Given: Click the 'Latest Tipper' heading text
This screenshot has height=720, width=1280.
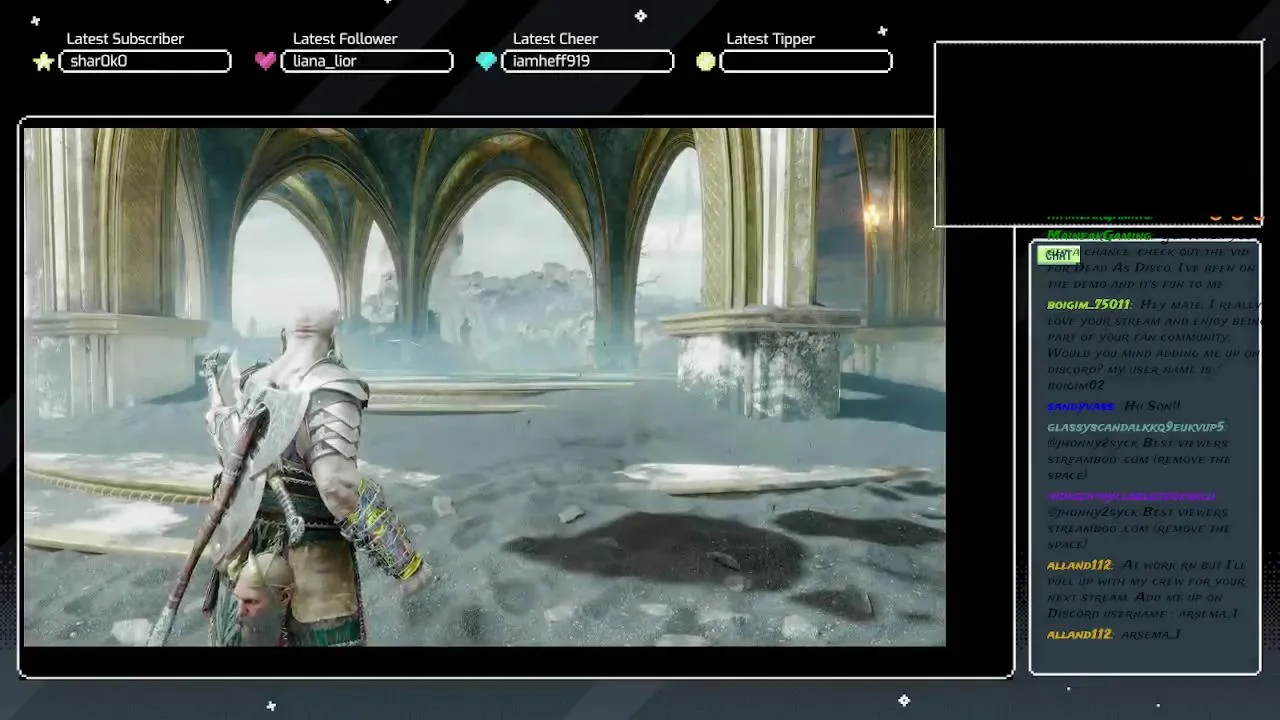Looking at the screenshot, I should click(x=770, y=39).
